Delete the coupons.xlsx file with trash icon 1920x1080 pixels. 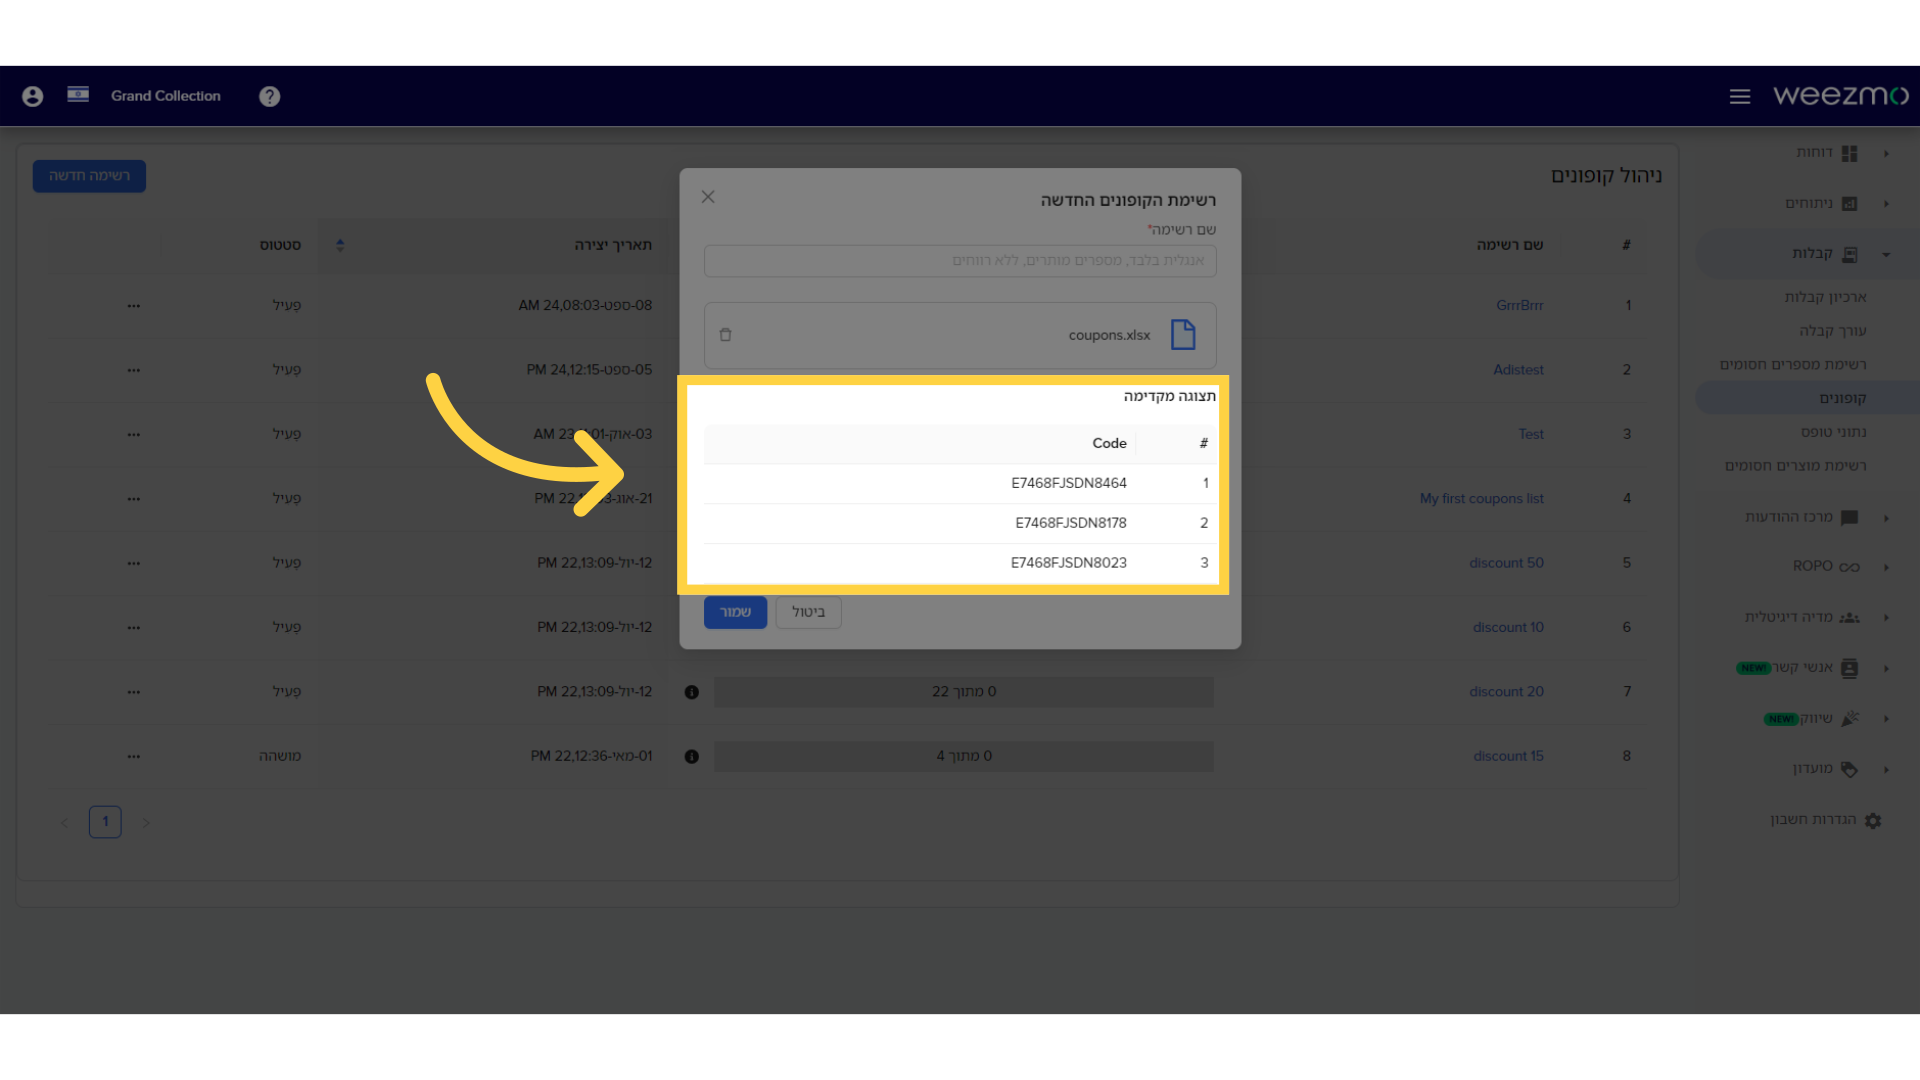click(x=726, y=335)
